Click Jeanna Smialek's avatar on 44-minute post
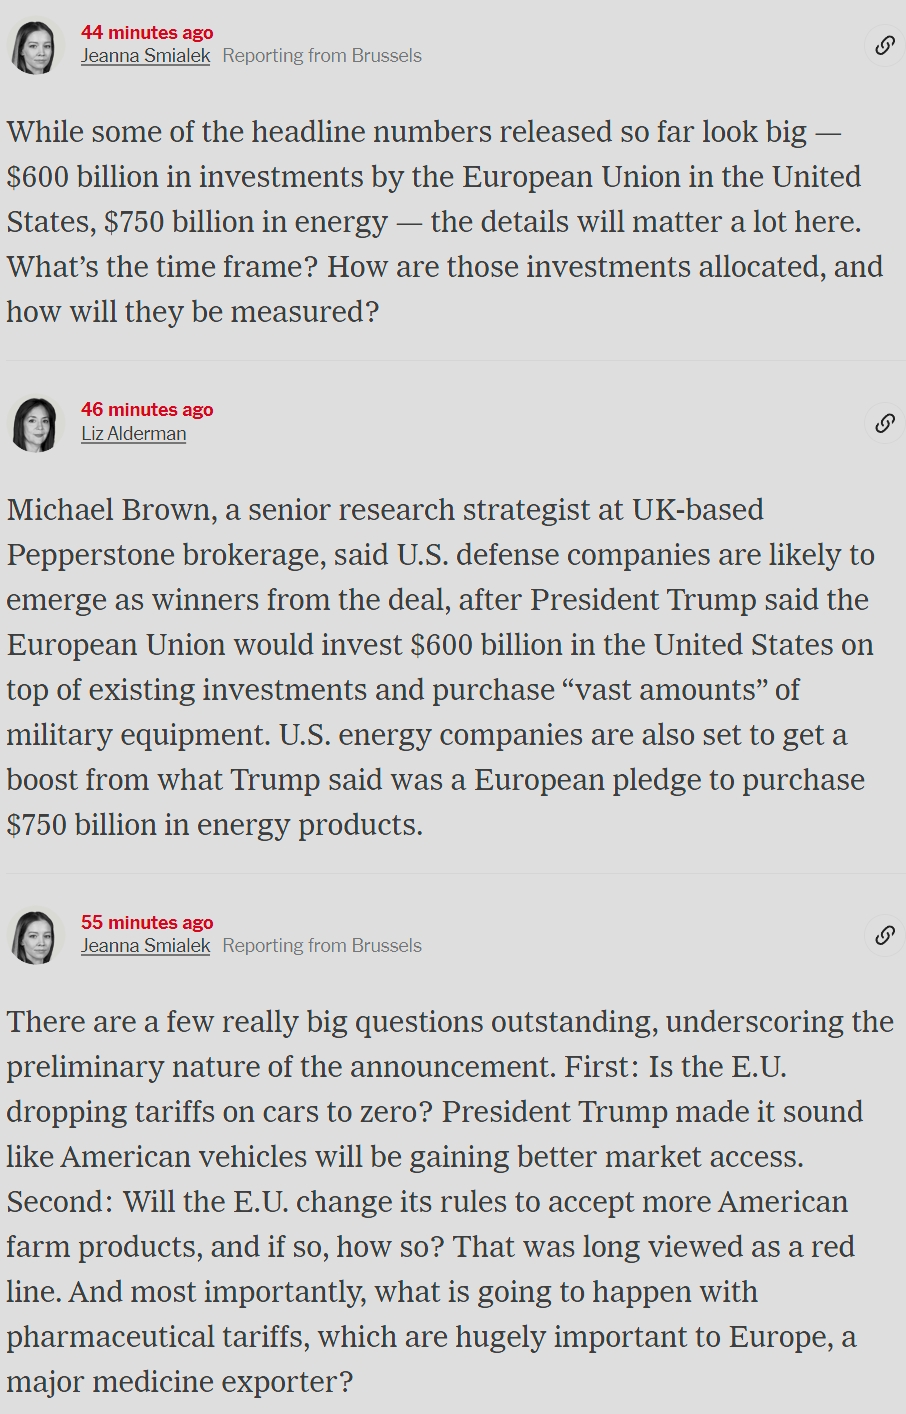The image size is (906, 1414). click(x=35, y=46)
